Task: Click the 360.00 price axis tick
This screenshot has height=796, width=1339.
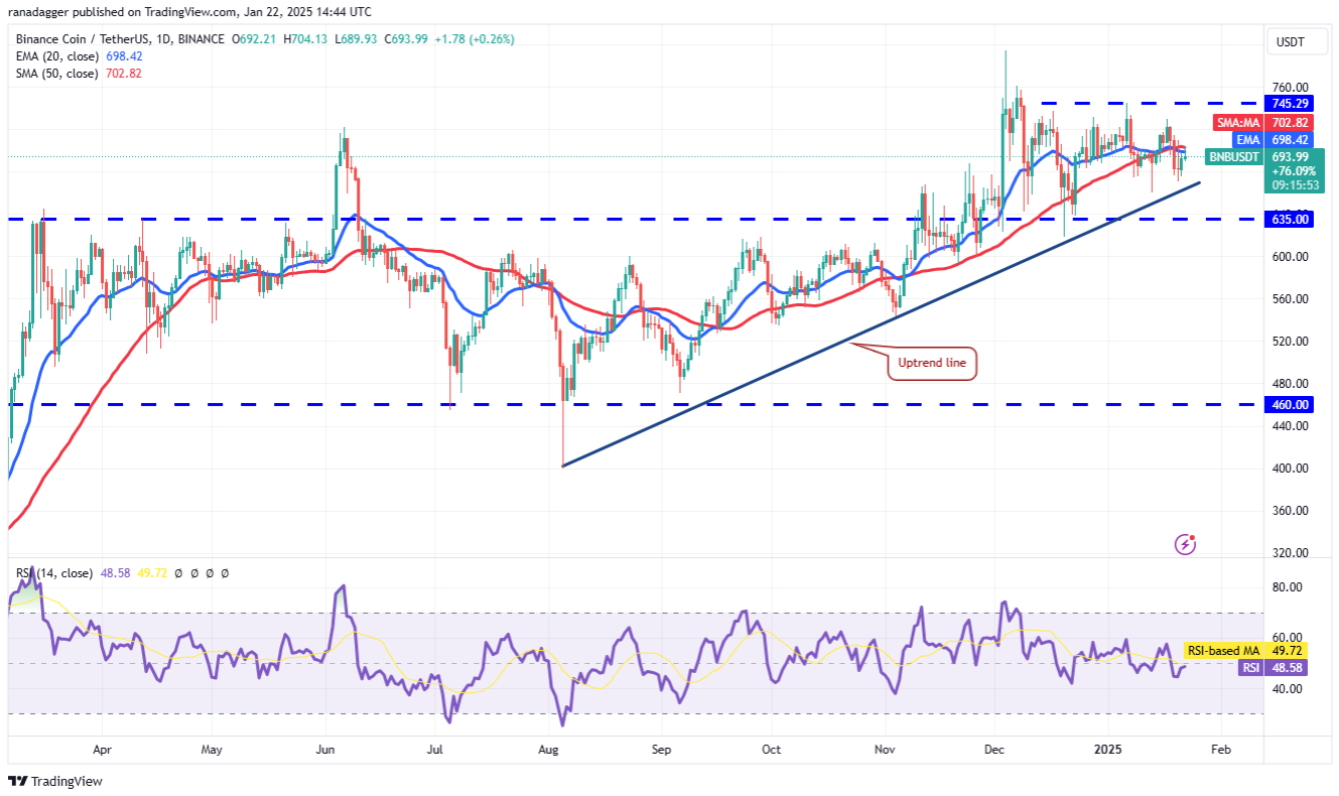Action: pyautogui.click(x=1290, y=510)
